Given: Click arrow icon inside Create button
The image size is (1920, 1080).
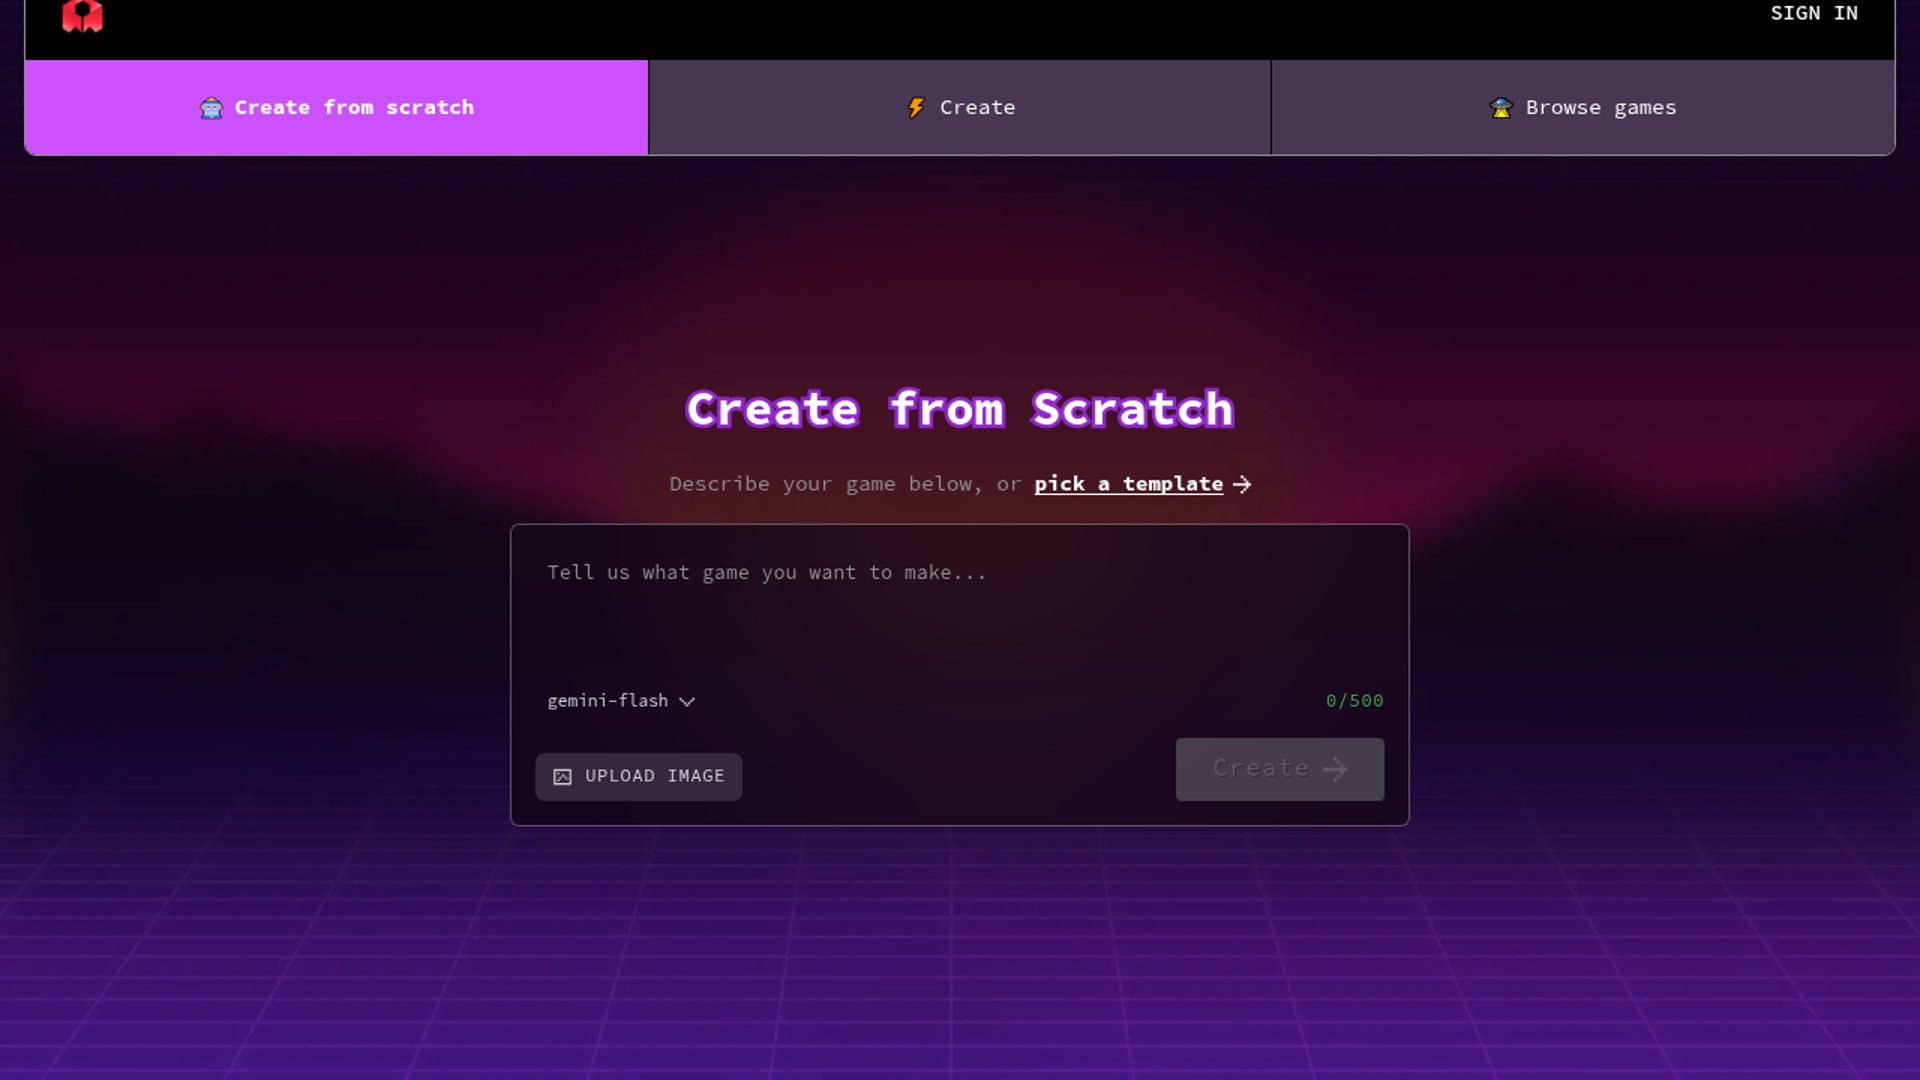Looking at the screenshot, I should pos(1335,769).
